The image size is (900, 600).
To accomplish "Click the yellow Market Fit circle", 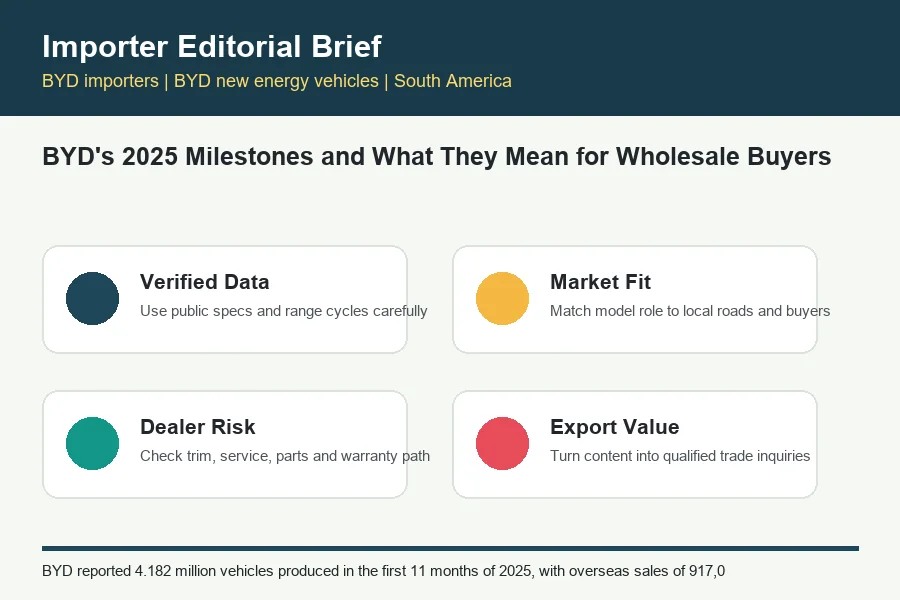I will click(x=502, y=299).
